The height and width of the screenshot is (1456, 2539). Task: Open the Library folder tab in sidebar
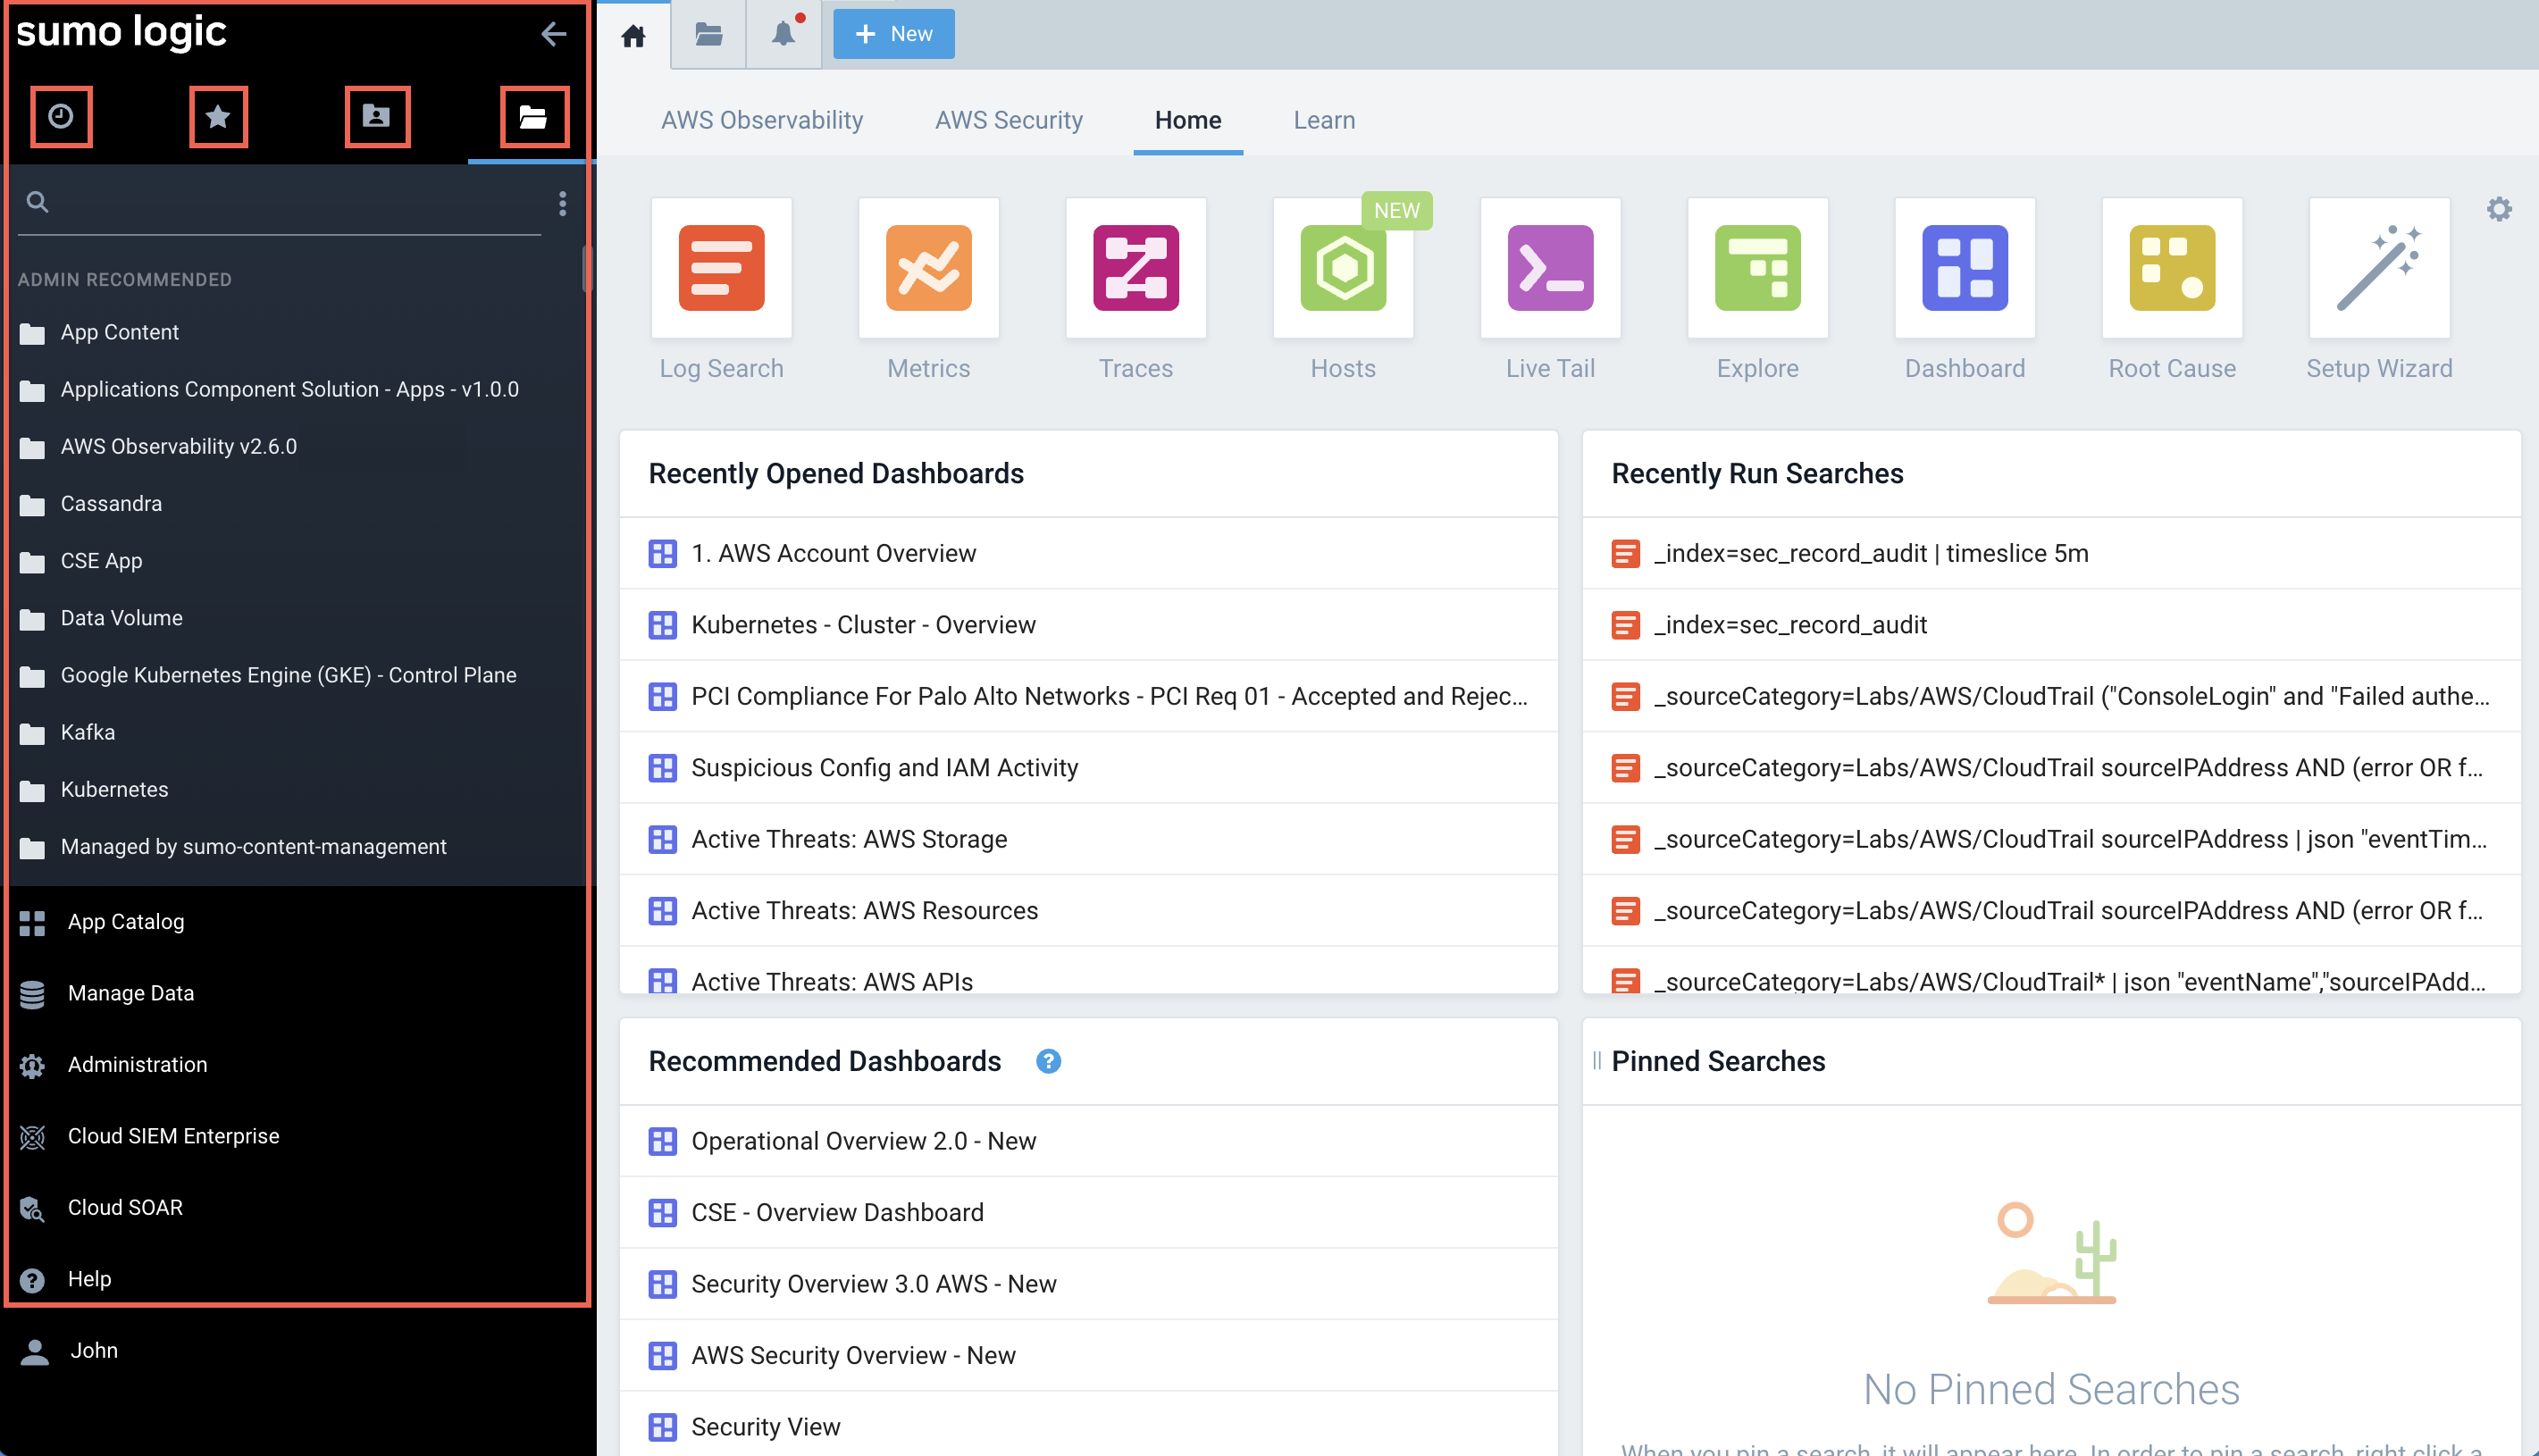(x=533, y=116)
